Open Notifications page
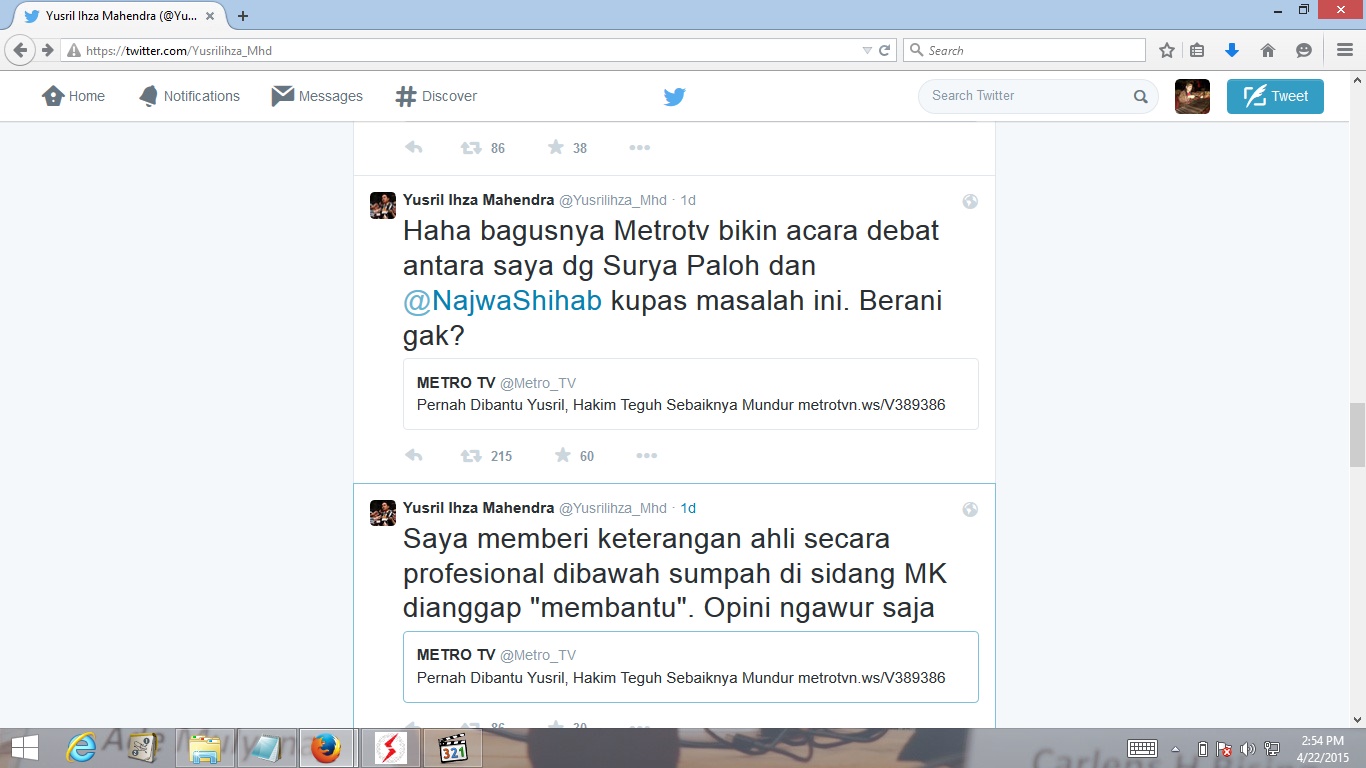Screen dimensions: 1366x768 189,96
